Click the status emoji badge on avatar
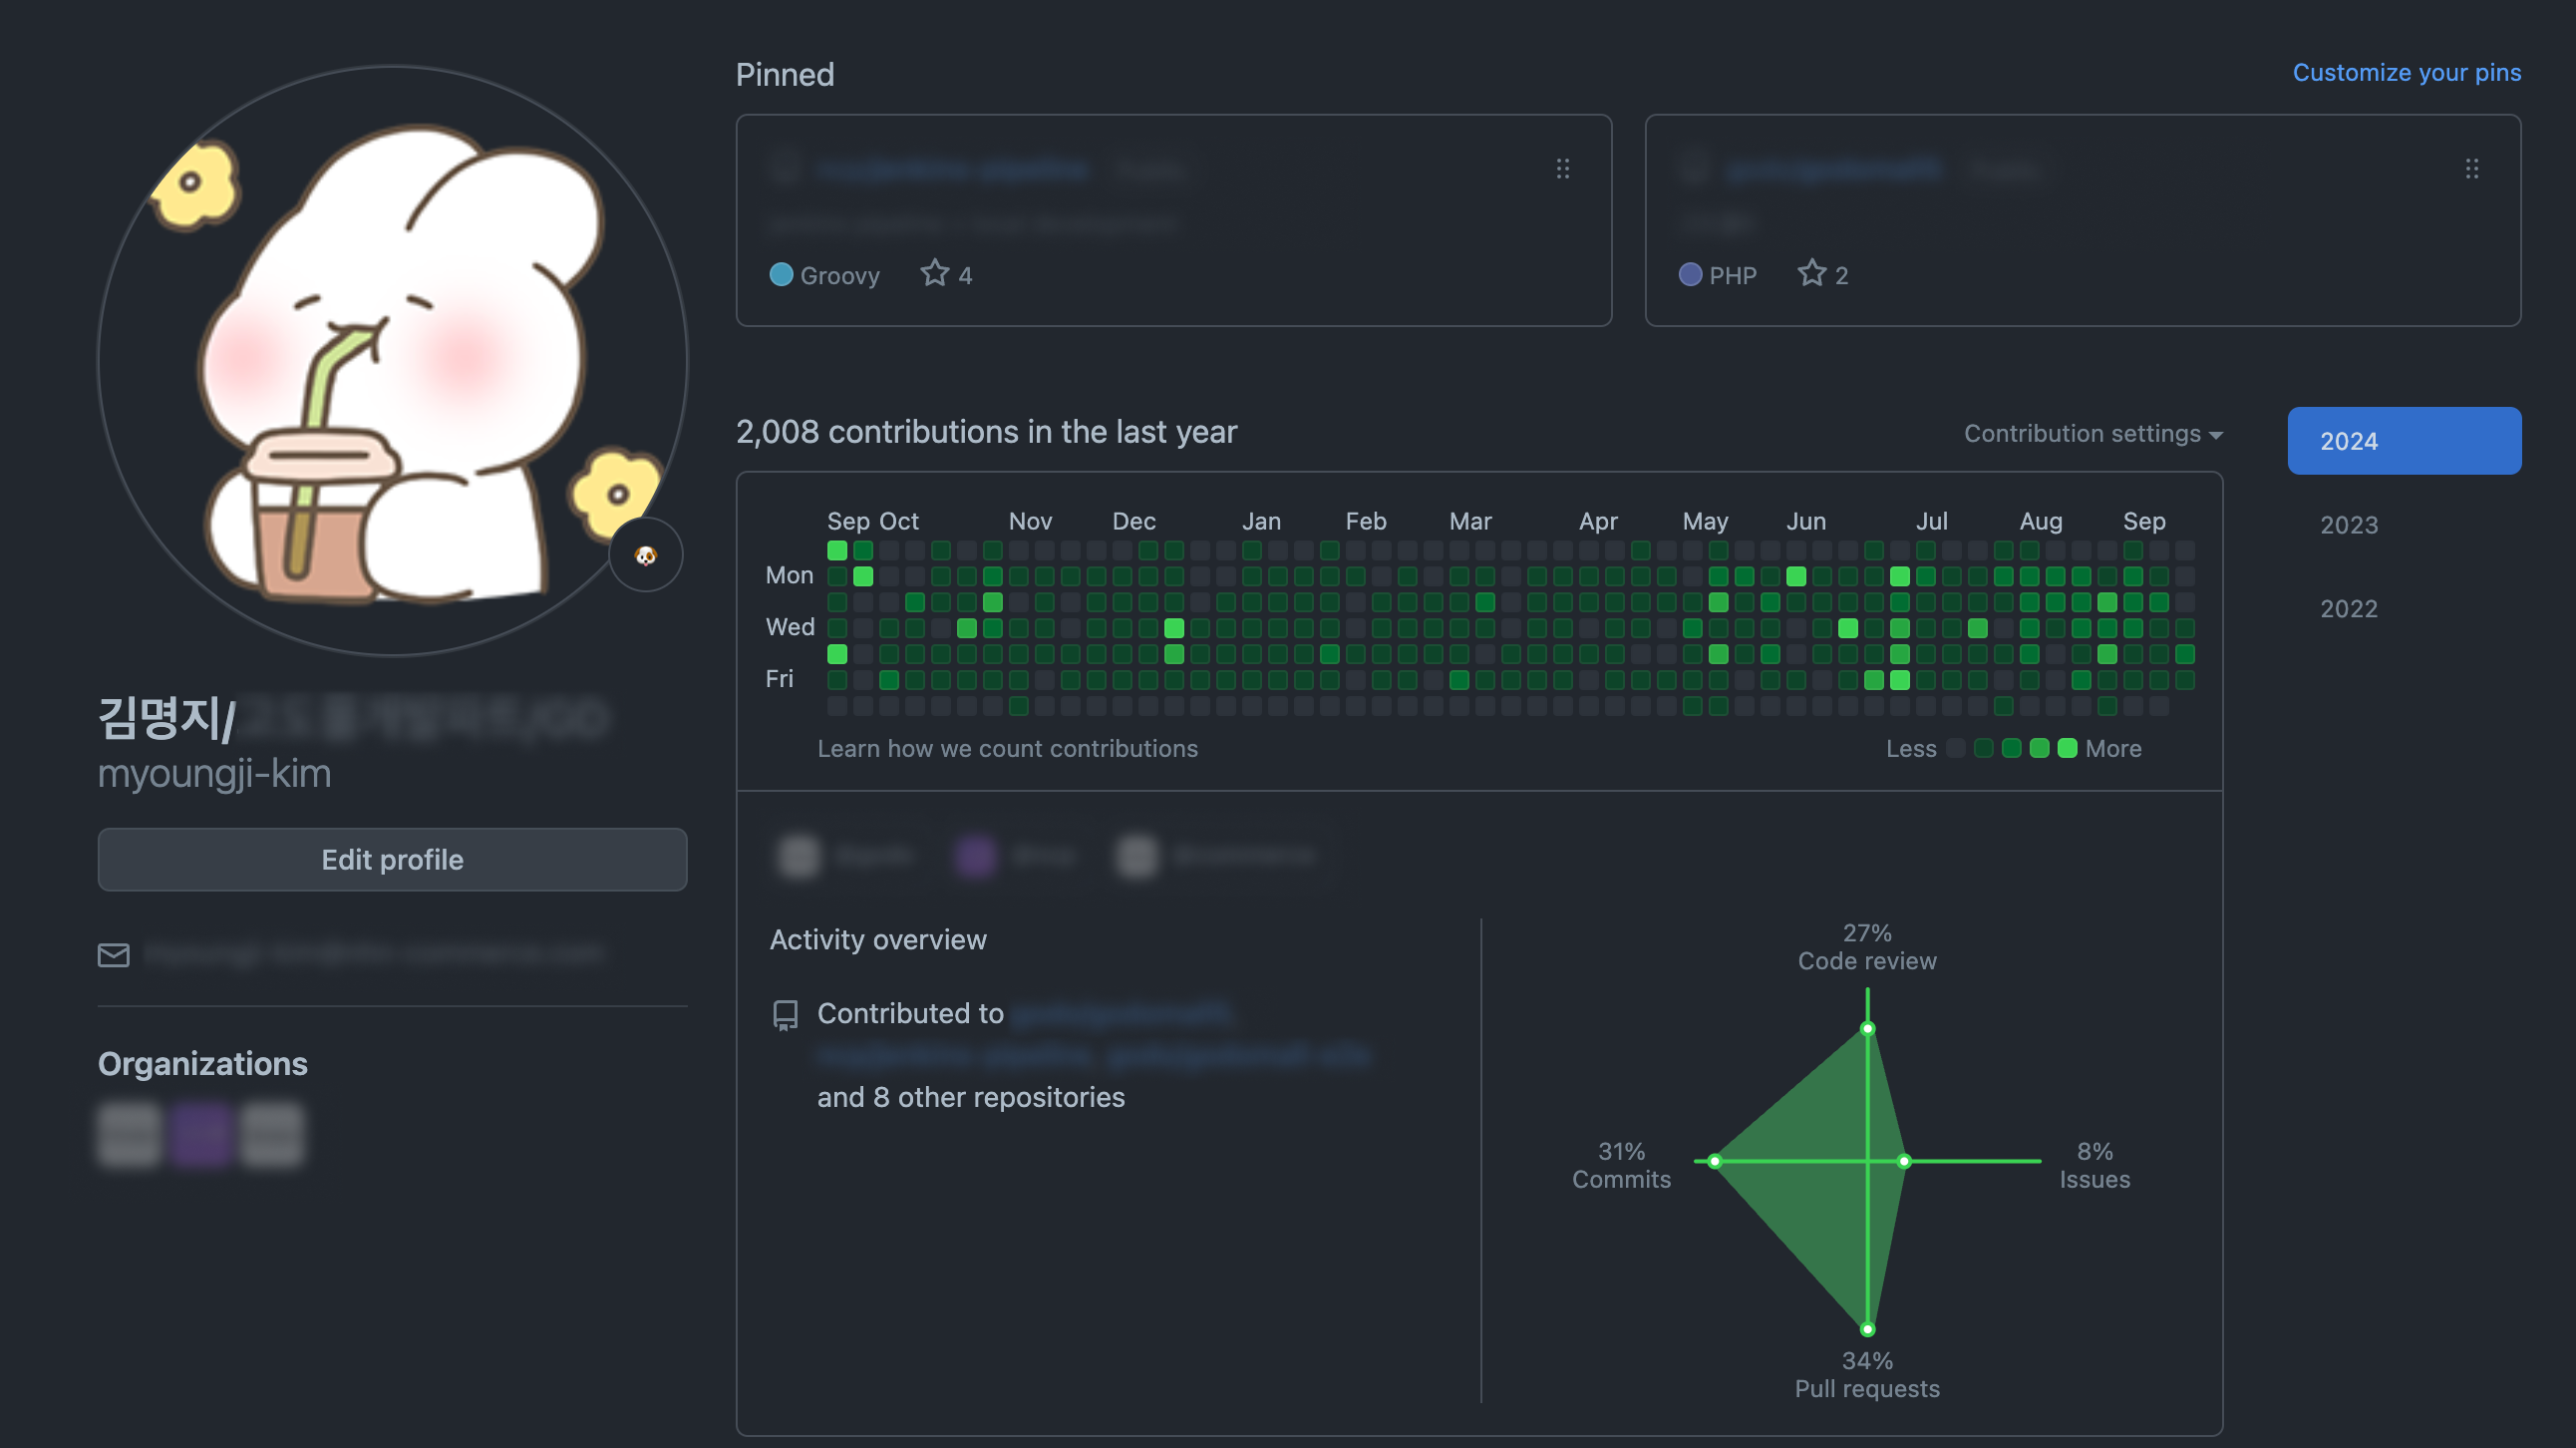The image size is (2576, 1448). pyautogui.click(x=646, y=555)
